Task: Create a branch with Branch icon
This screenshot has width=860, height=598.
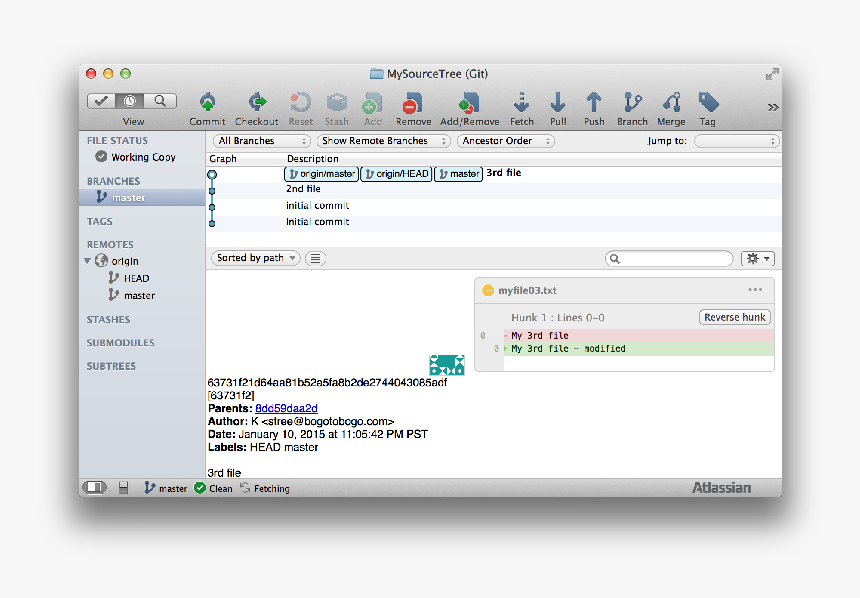Action: tap(632, 103)
